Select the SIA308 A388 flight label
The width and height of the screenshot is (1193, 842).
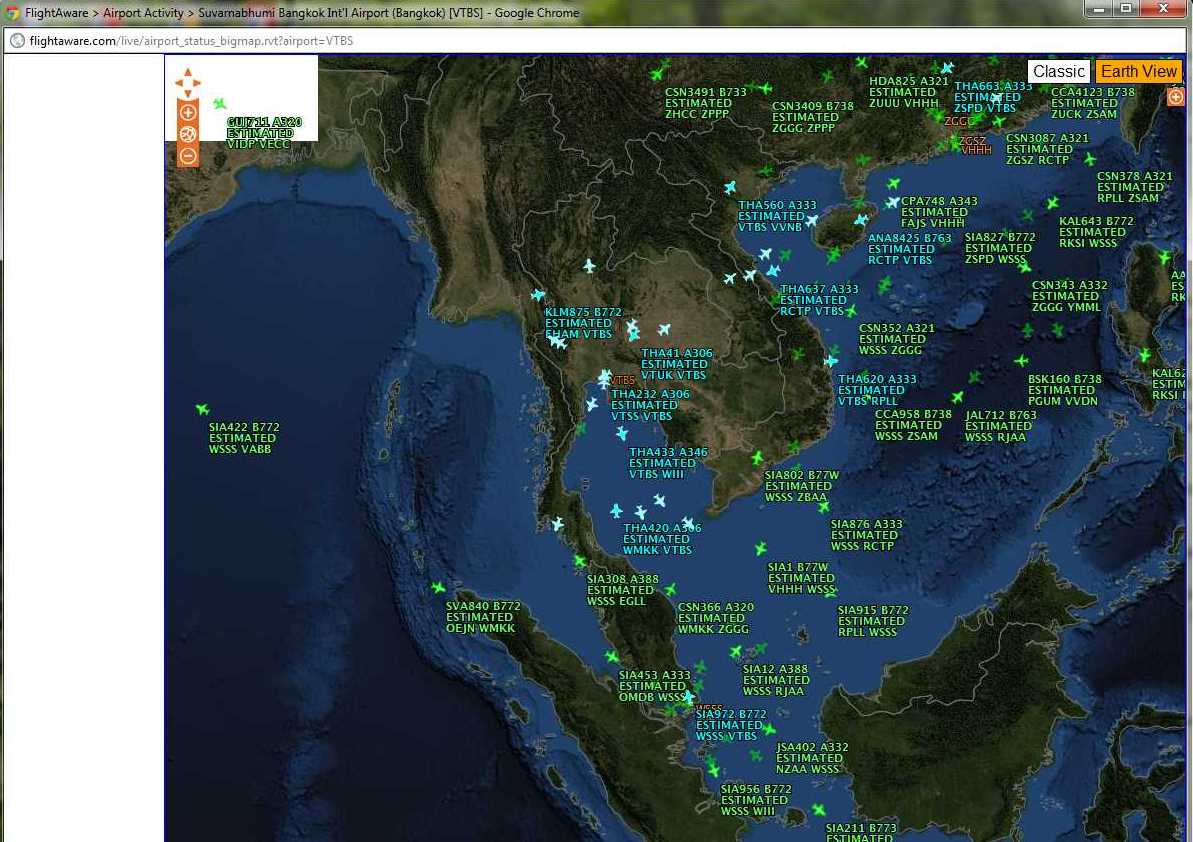[622, 589]
